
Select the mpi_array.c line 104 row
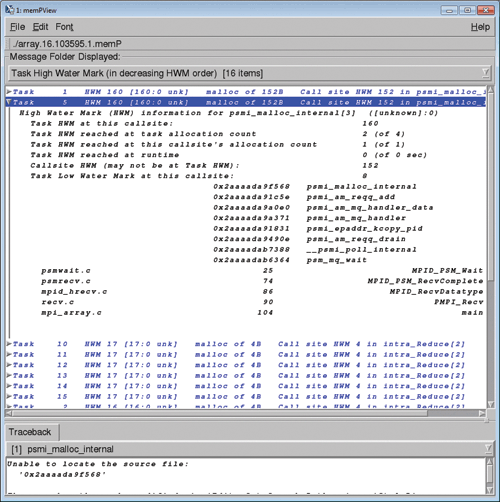[x=262, y=312]
